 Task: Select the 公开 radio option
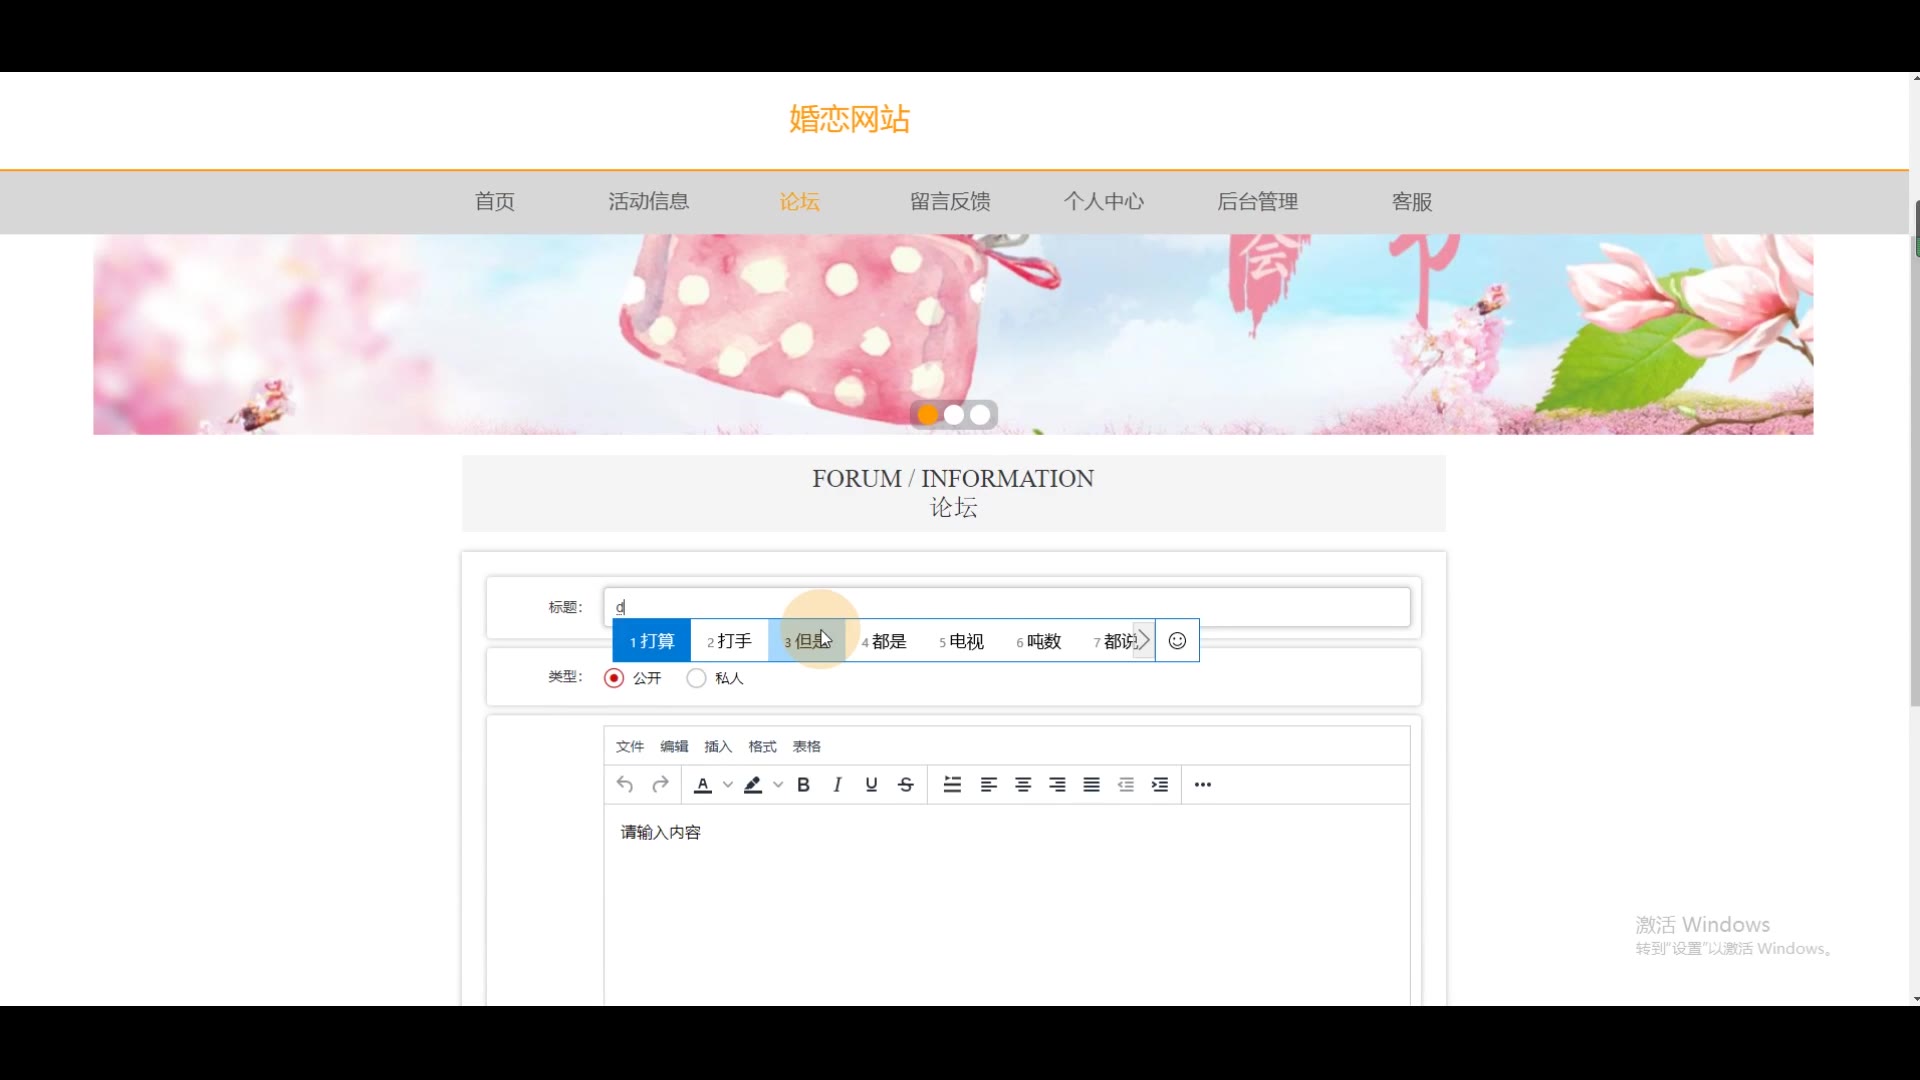pos(614,678)
